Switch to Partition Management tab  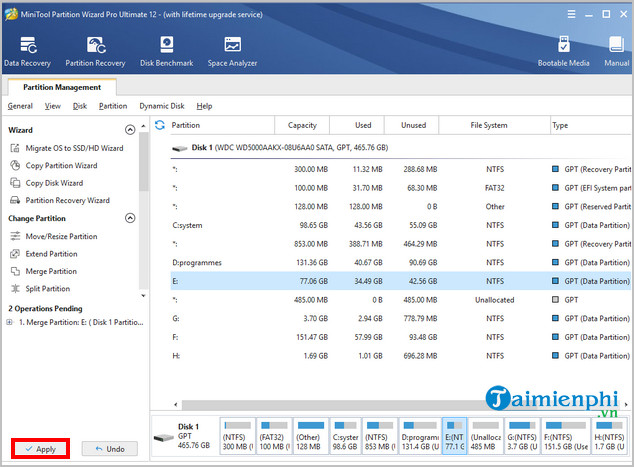tap(62, 87)
